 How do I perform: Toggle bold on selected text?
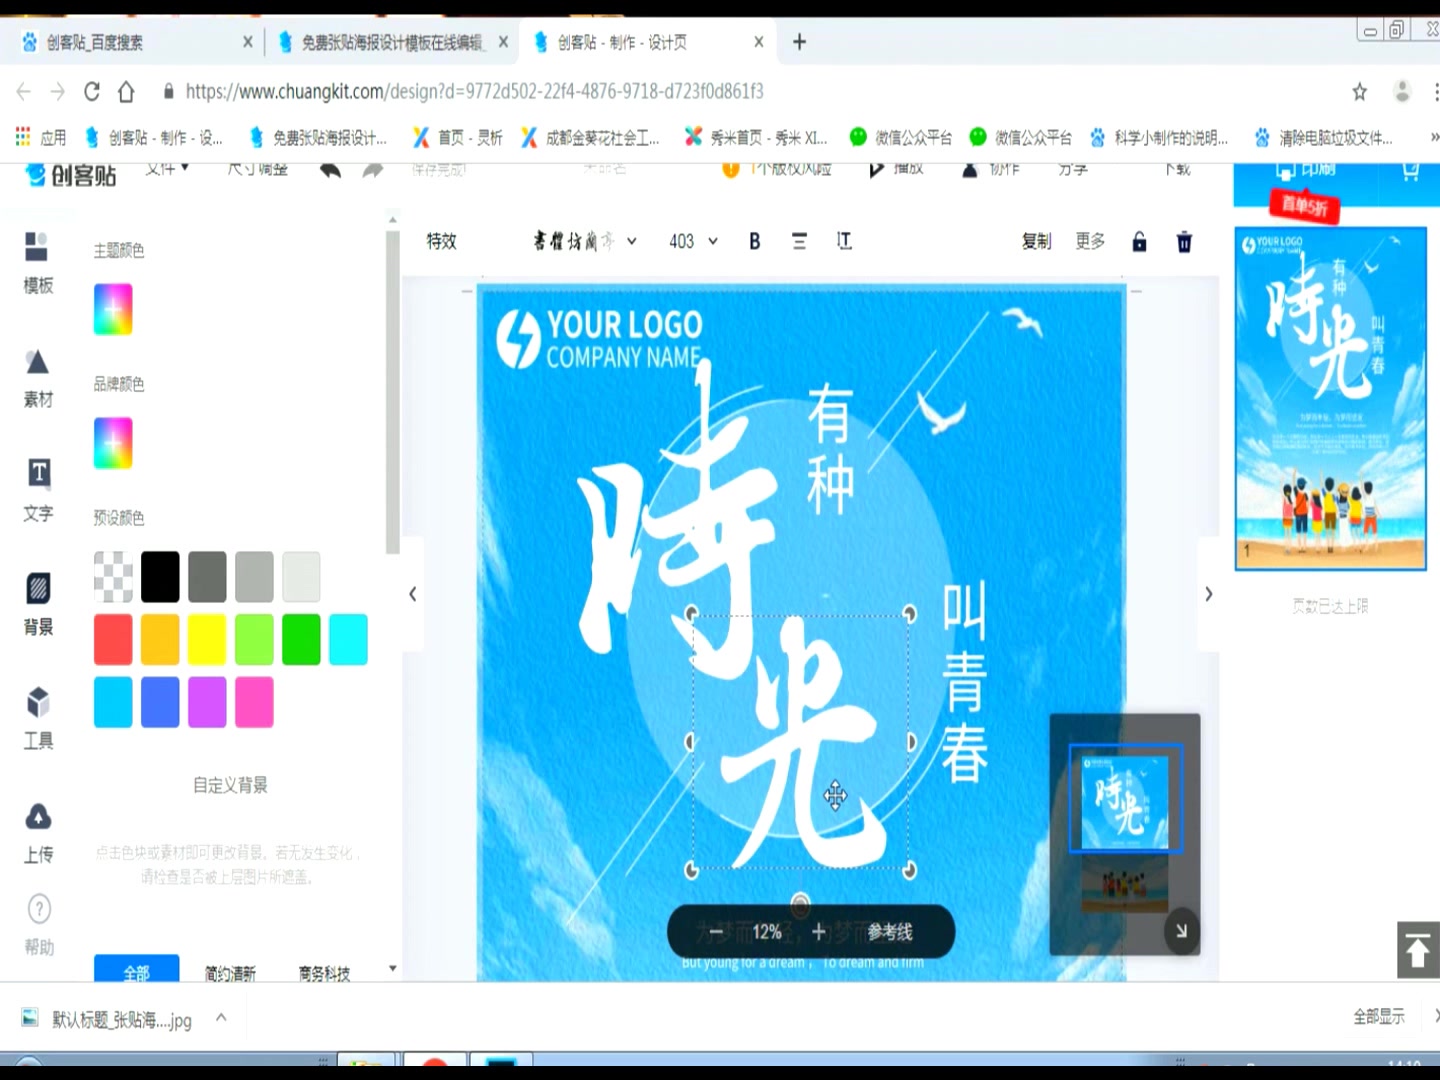pyautogui.click(x=755, y=241)
